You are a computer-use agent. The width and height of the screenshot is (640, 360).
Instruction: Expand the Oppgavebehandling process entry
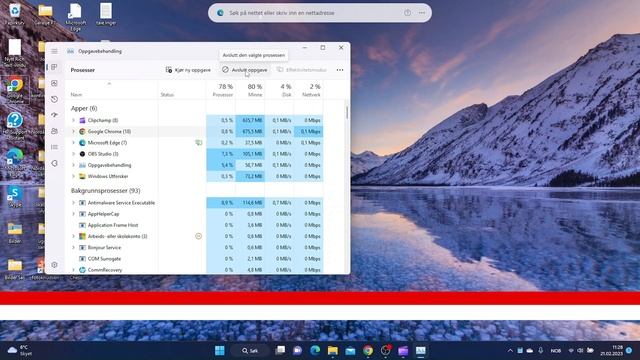73,165
